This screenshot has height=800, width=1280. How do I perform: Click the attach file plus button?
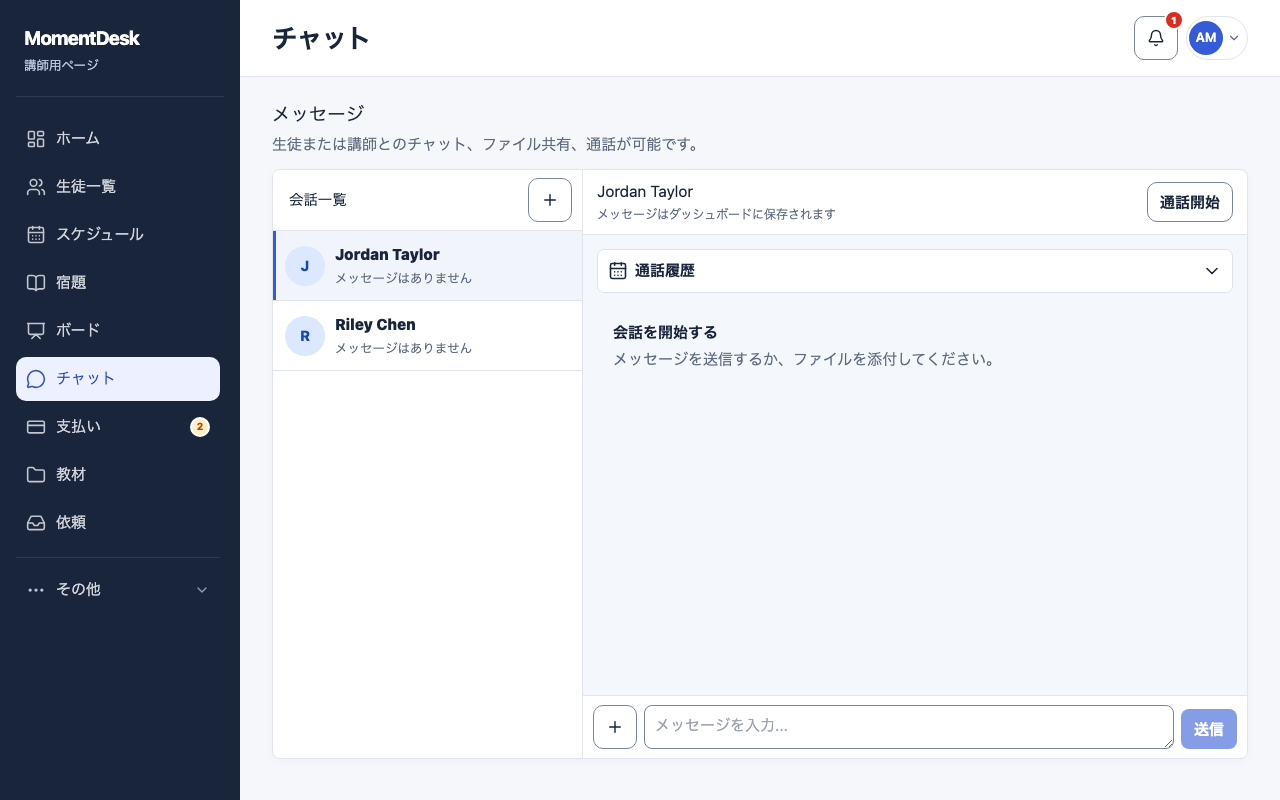pos(615,727)
